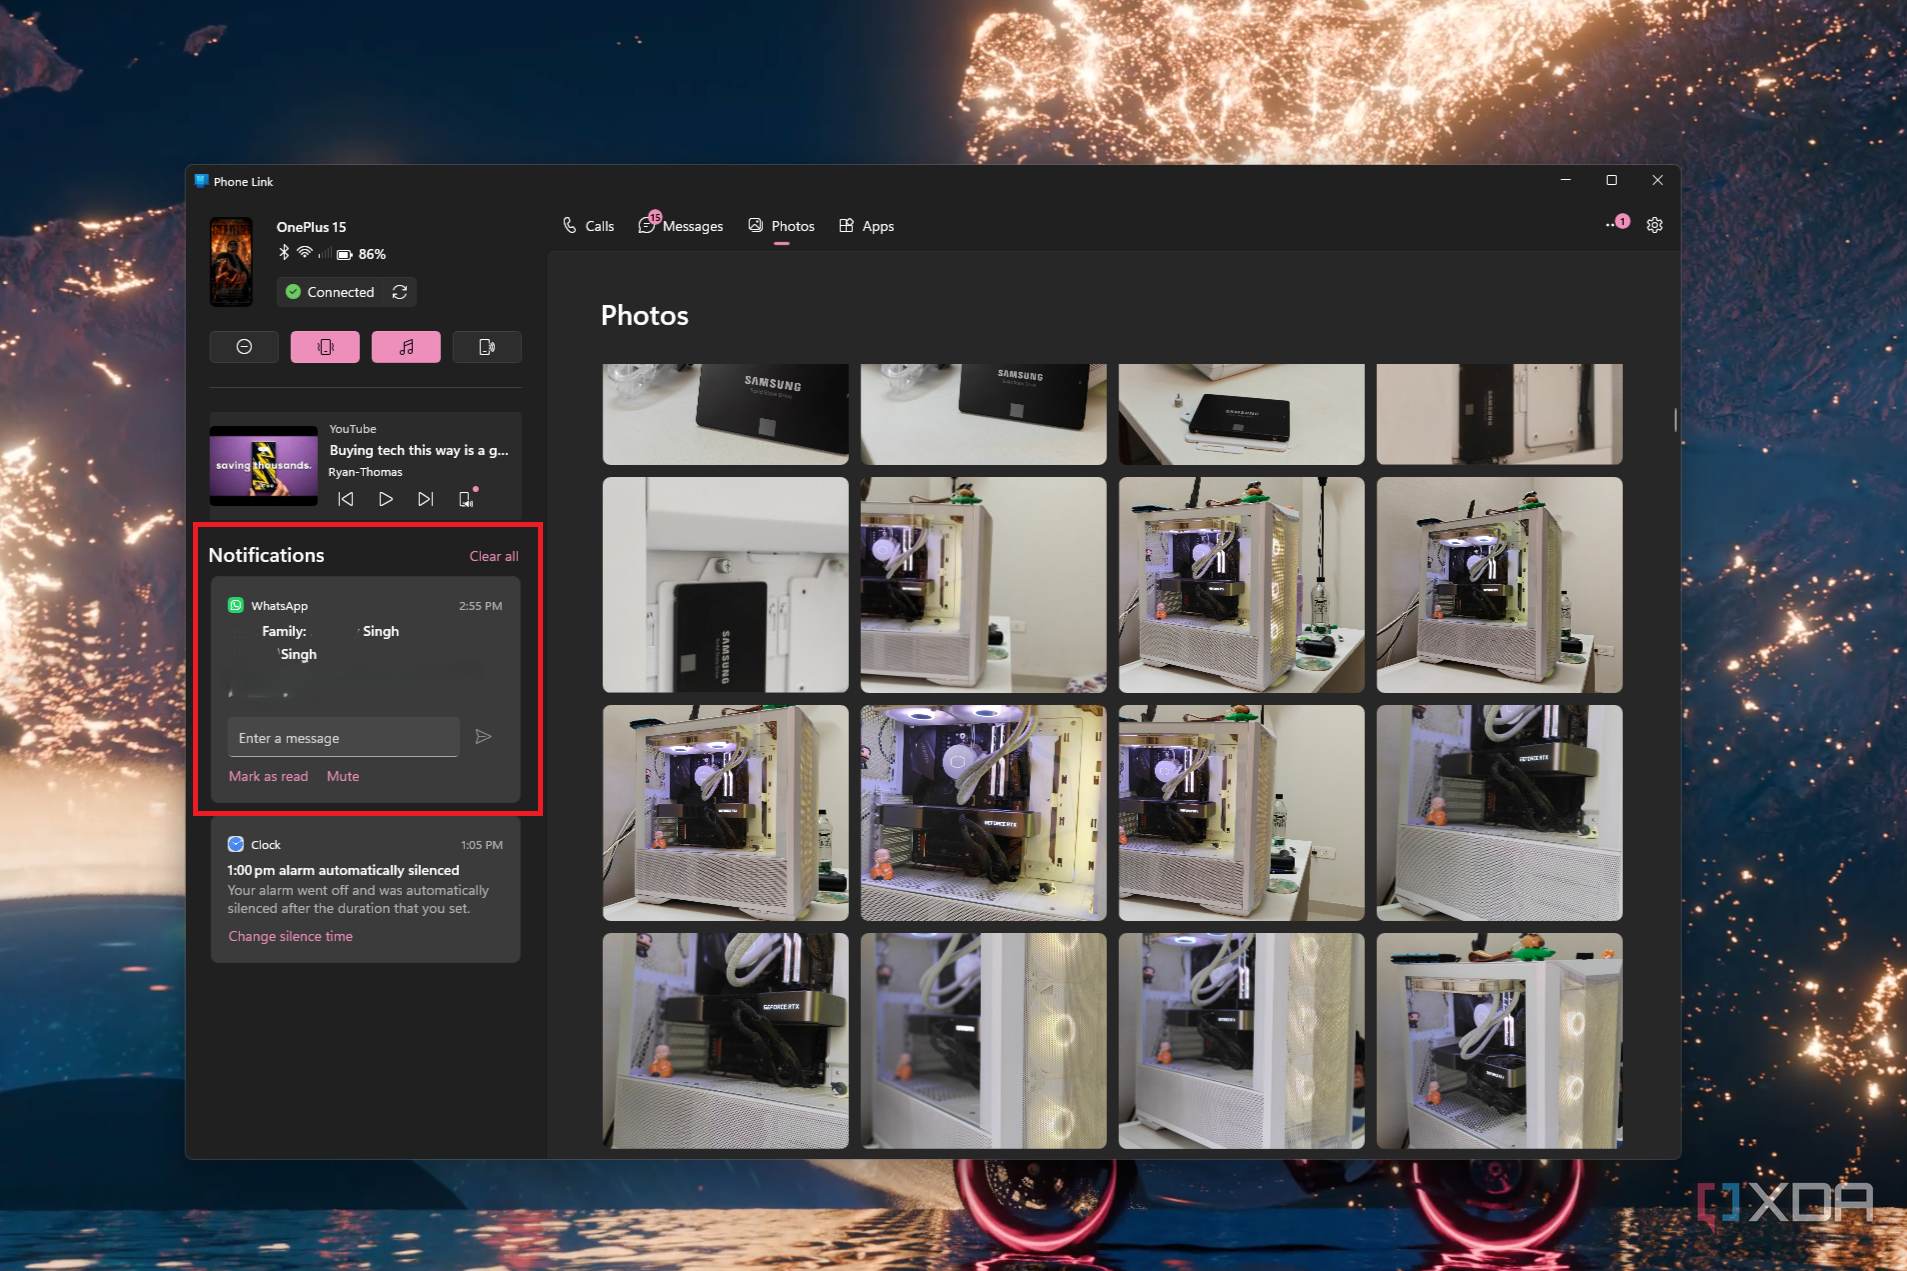Skip to previous track in YouTube player
1907x1271 pixels.
(x=346, y=499)
